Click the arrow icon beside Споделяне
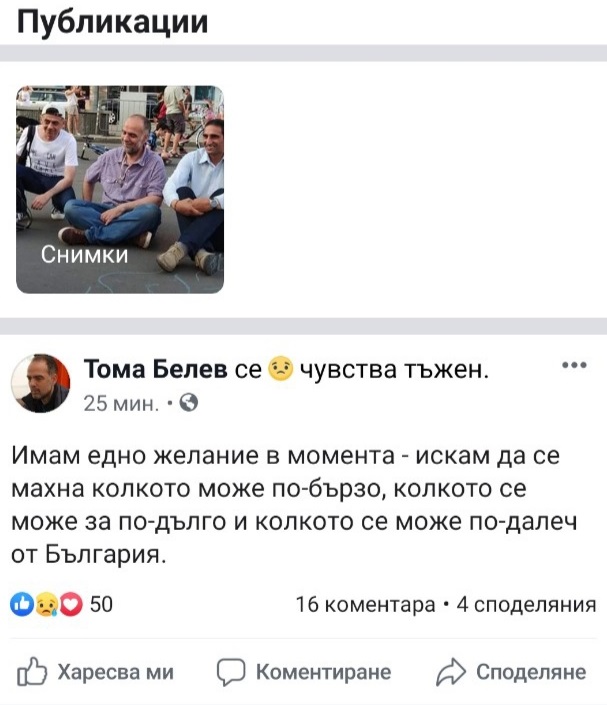The image size is (607, 705). point(451,672)
